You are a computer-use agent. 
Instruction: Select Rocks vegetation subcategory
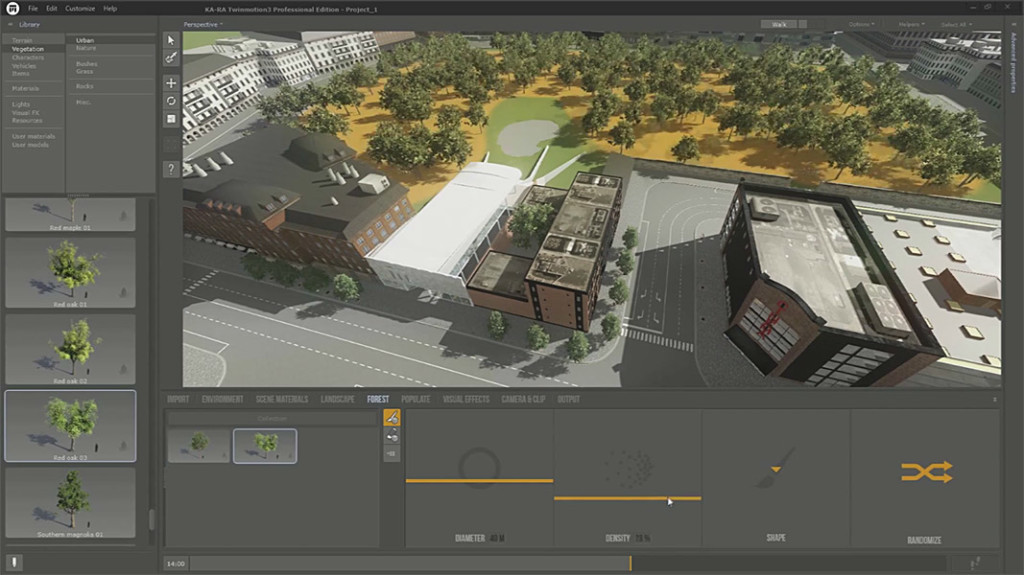click(84, 86)
